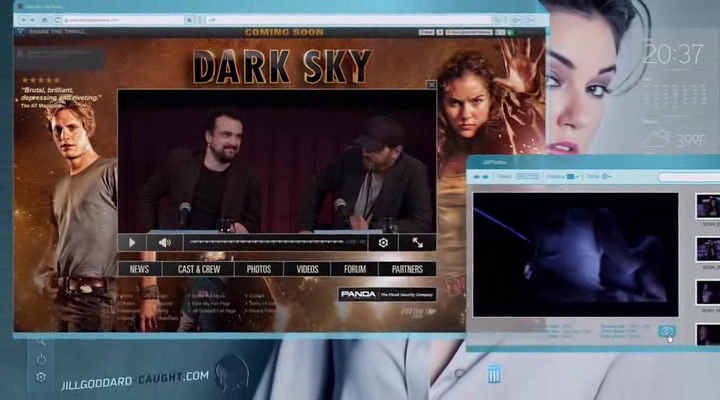Image resolution: width=720 pixels, height=400 pixels.
Task: Click the Panda Cloud Security banner
Action: coord(386,294)
